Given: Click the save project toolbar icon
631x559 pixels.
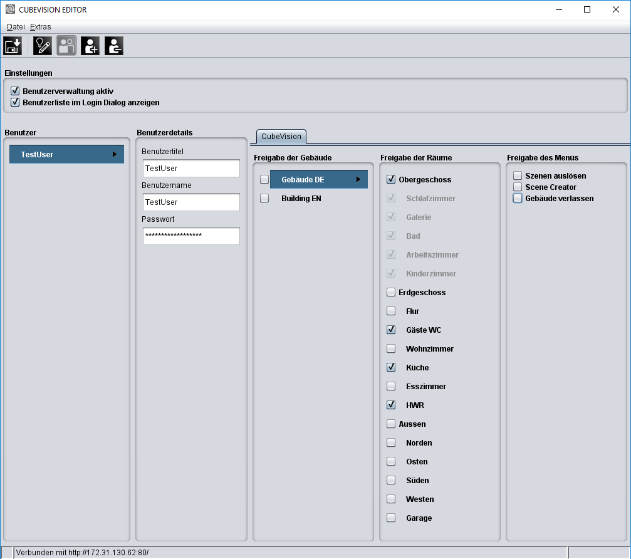Looking at the screenshot, I should pyautogui.click(x=12, y=45).
